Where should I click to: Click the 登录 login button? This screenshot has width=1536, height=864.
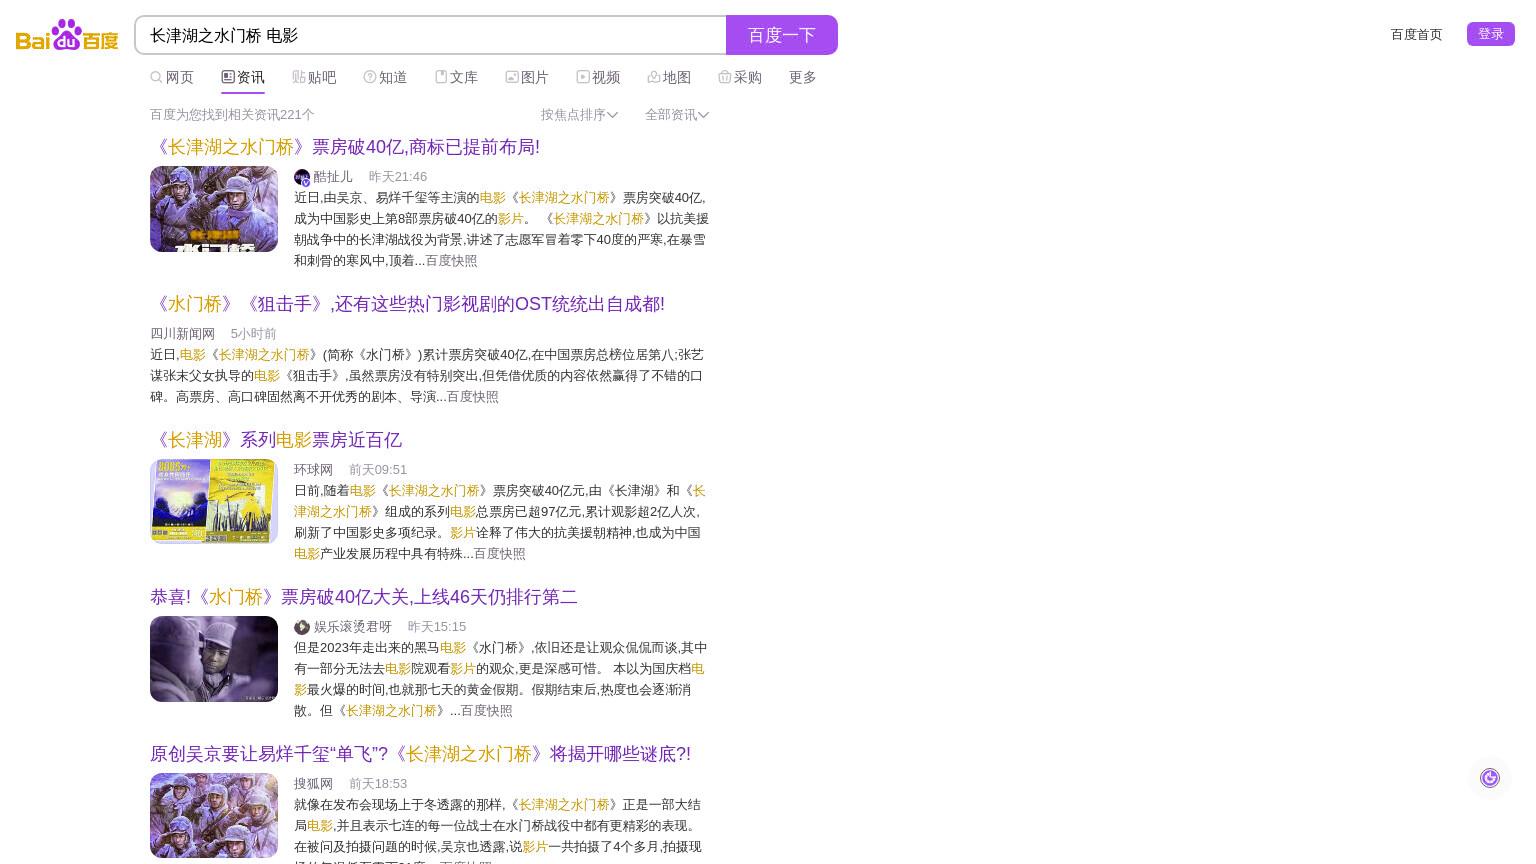tap(1490, 34)
